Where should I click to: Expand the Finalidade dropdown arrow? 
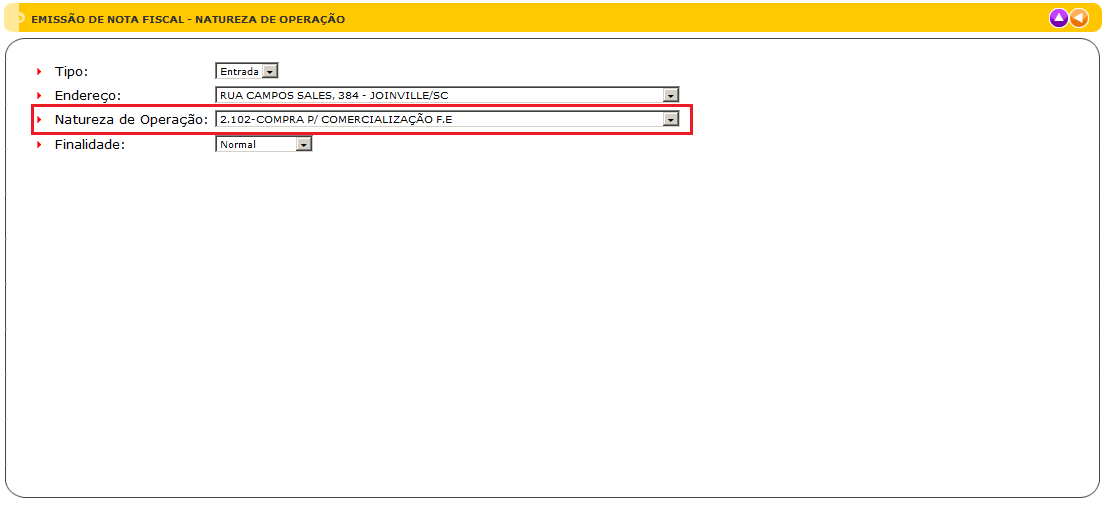coord(304,144)
